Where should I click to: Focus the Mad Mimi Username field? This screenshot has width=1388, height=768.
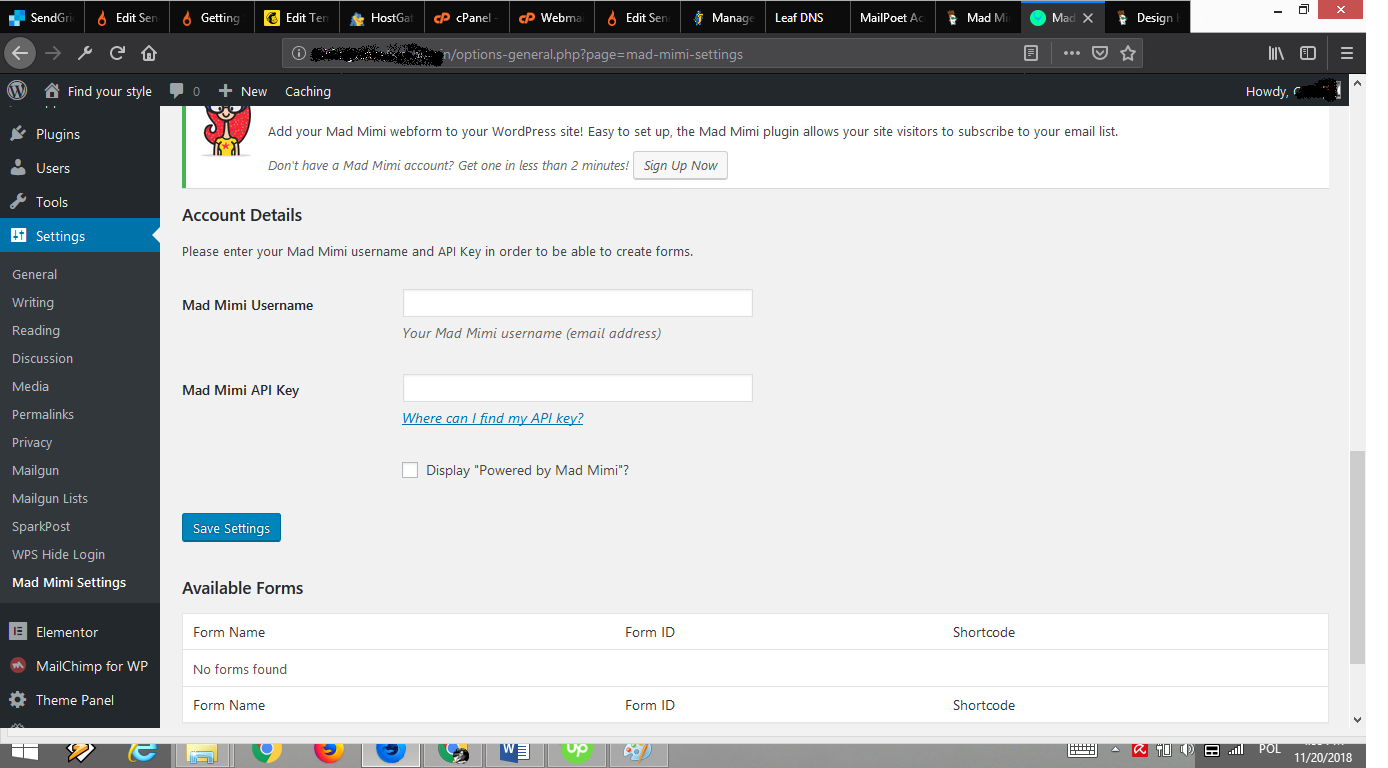click(x=577, y=303)
